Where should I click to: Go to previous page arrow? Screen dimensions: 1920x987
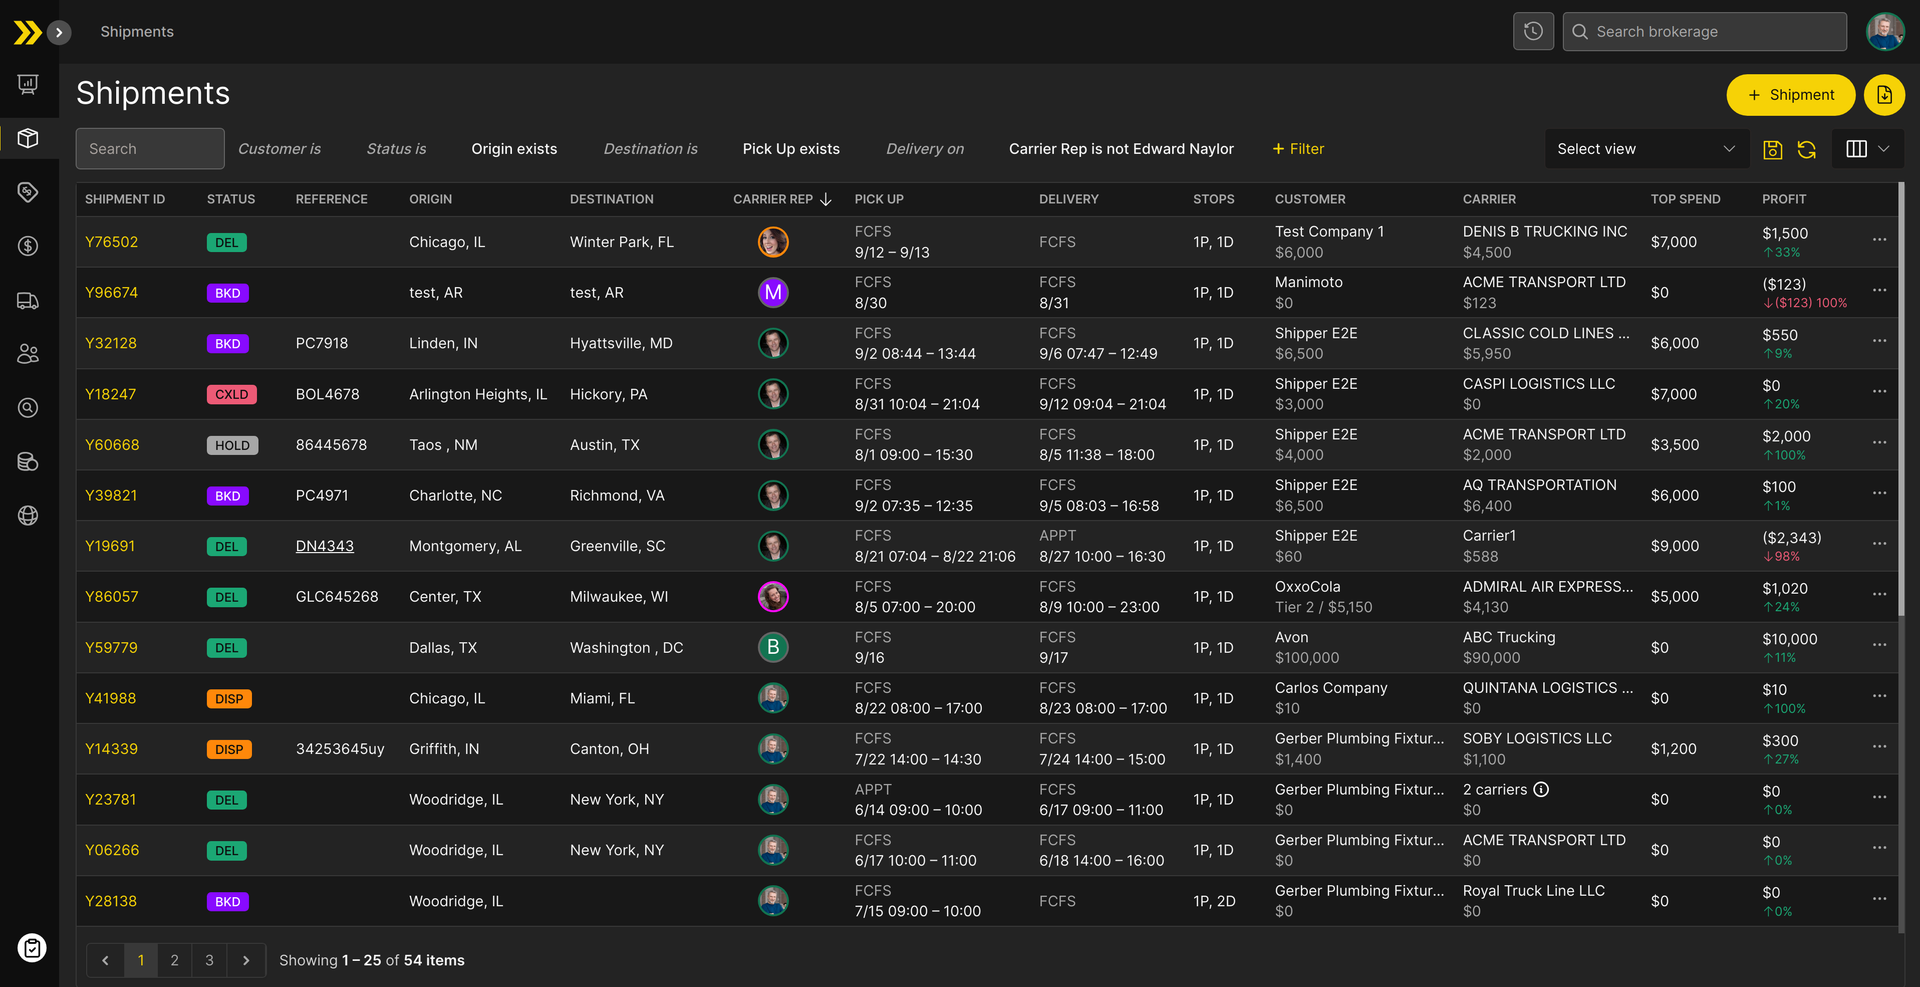(105, 960)
